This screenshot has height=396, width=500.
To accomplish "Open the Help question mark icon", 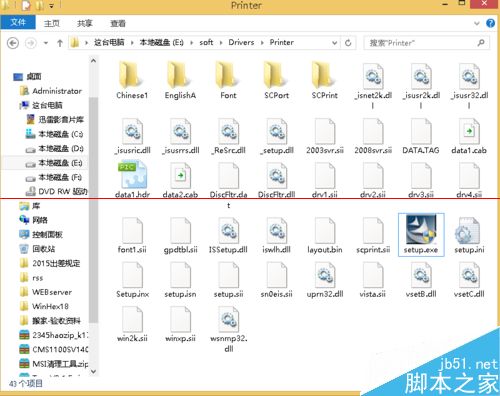I will 490,23.
